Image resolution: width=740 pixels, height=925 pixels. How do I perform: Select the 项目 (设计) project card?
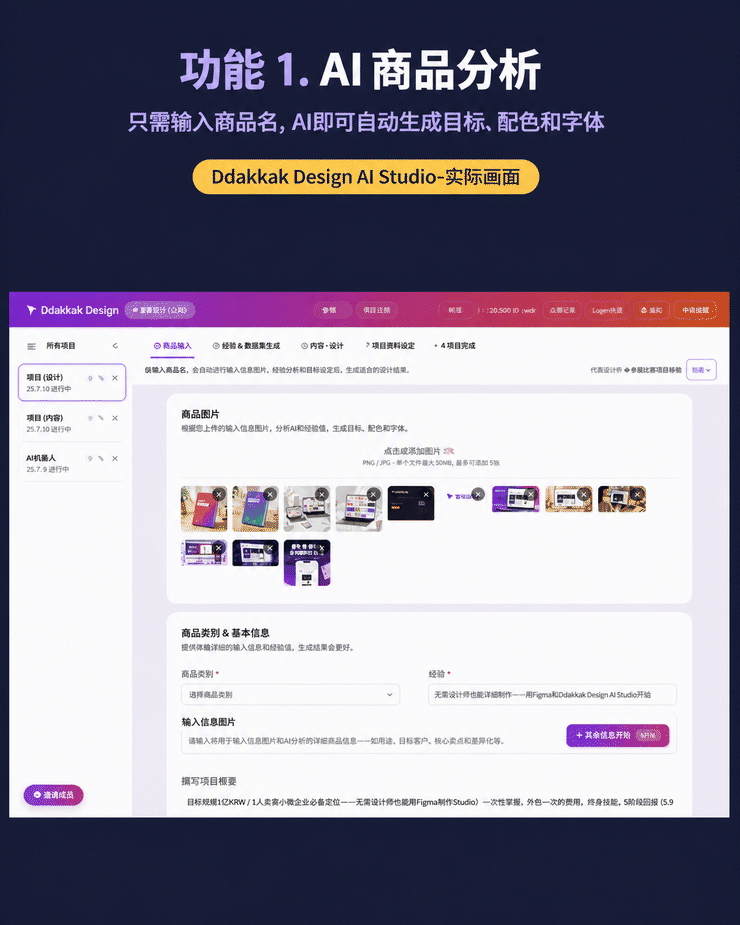point(72,382)
